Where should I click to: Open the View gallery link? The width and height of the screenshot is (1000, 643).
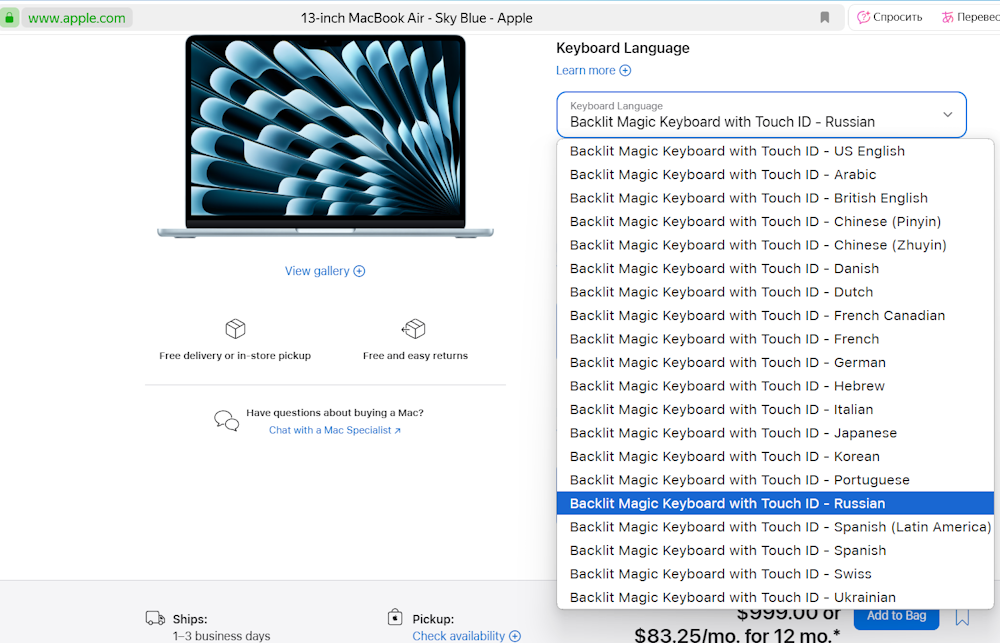tap(325, 271)
